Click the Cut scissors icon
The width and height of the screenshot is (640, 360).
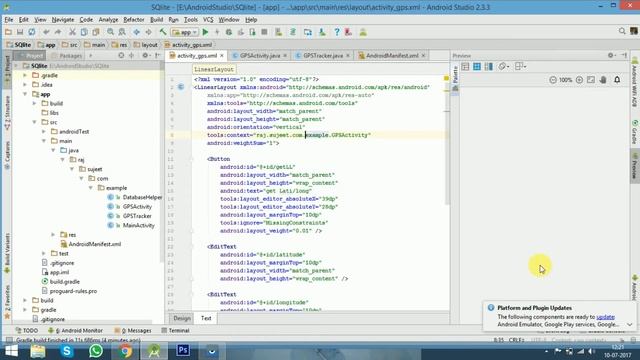(72, 32)
